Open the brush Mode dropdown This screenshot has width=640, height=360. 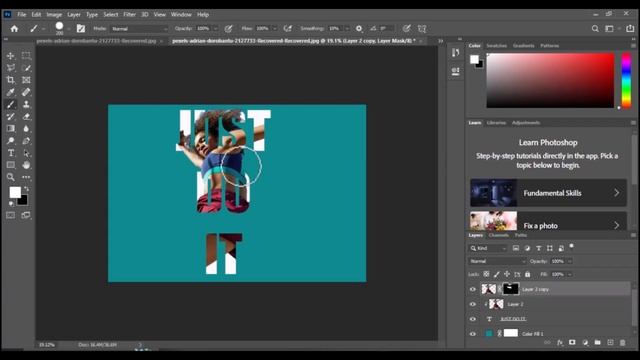[139, 29]
